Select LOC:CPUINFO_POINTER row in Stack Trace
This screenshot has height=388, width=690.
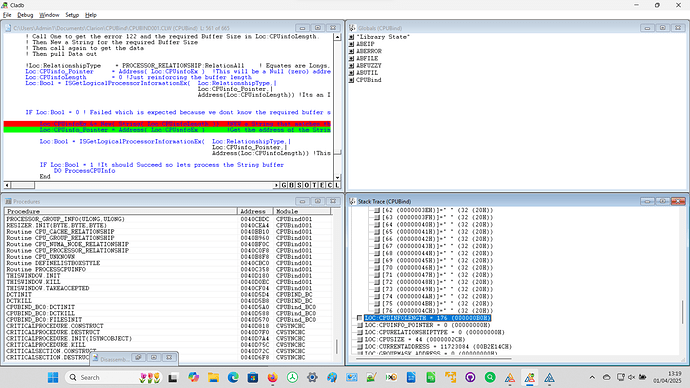(427, 325)
